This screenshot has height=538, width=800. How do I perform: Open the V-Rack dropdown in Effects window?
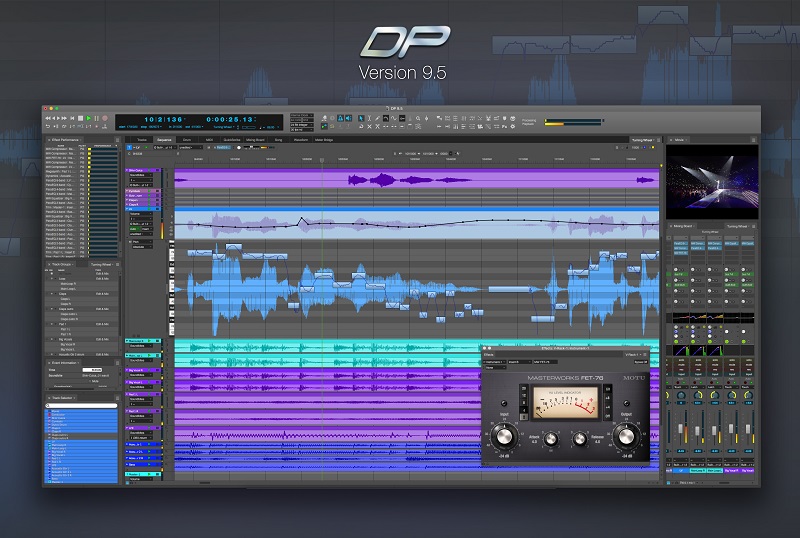point(631,353)
